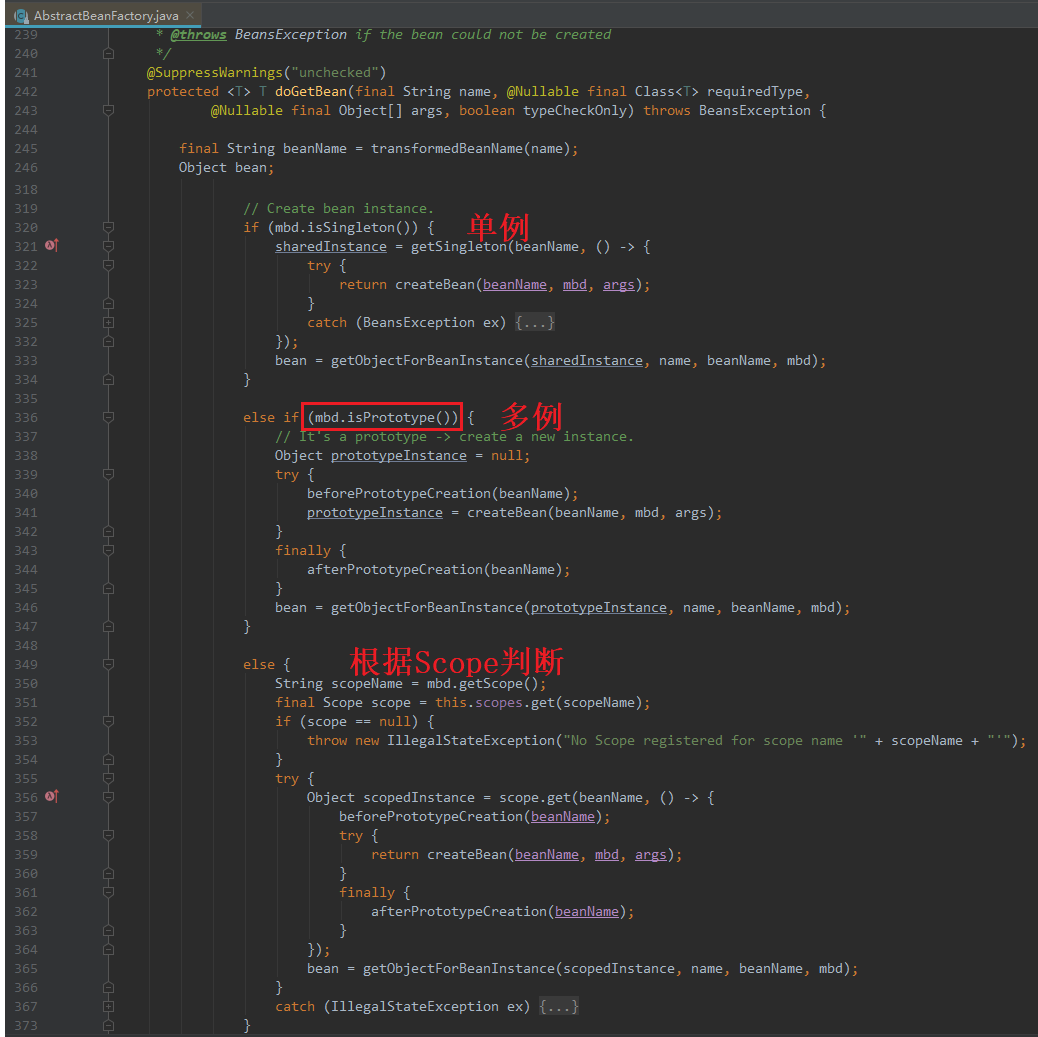This screenshot has width=1038, height=1037.
Task: Click this.scopes.get on line 351
Action: click(x=495, y=703)
